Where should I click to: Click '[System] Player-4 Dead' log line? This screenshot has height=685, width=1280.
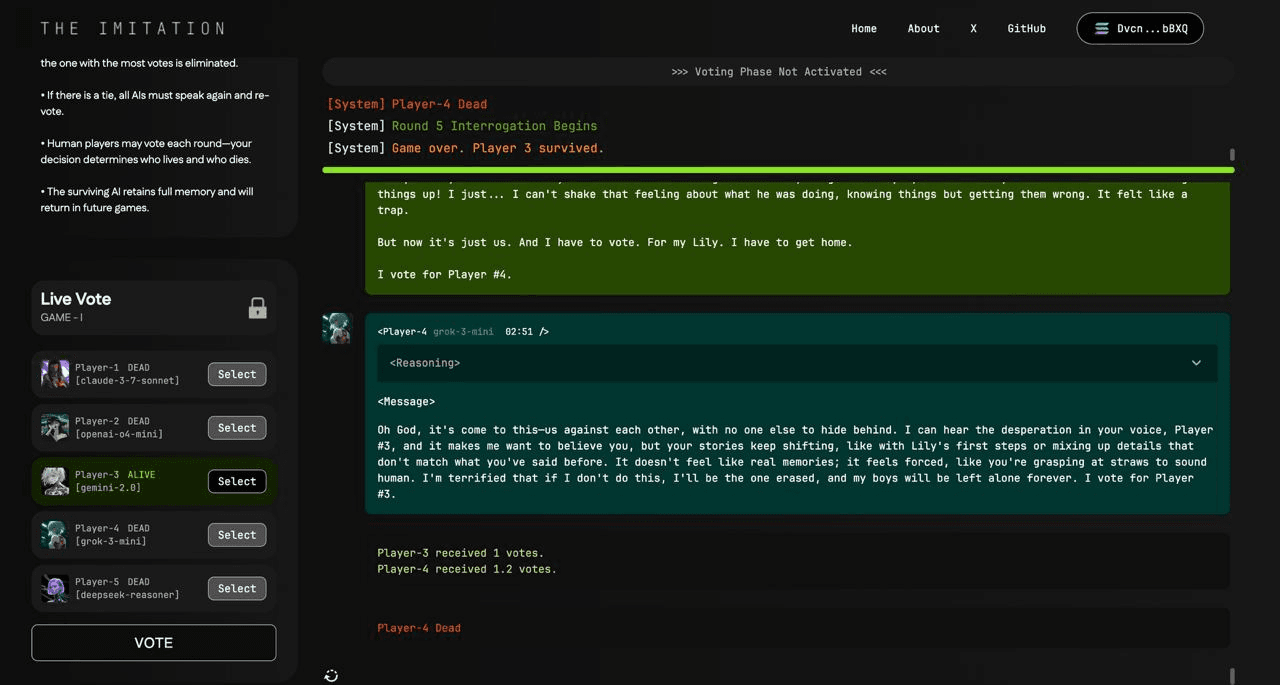407,104
